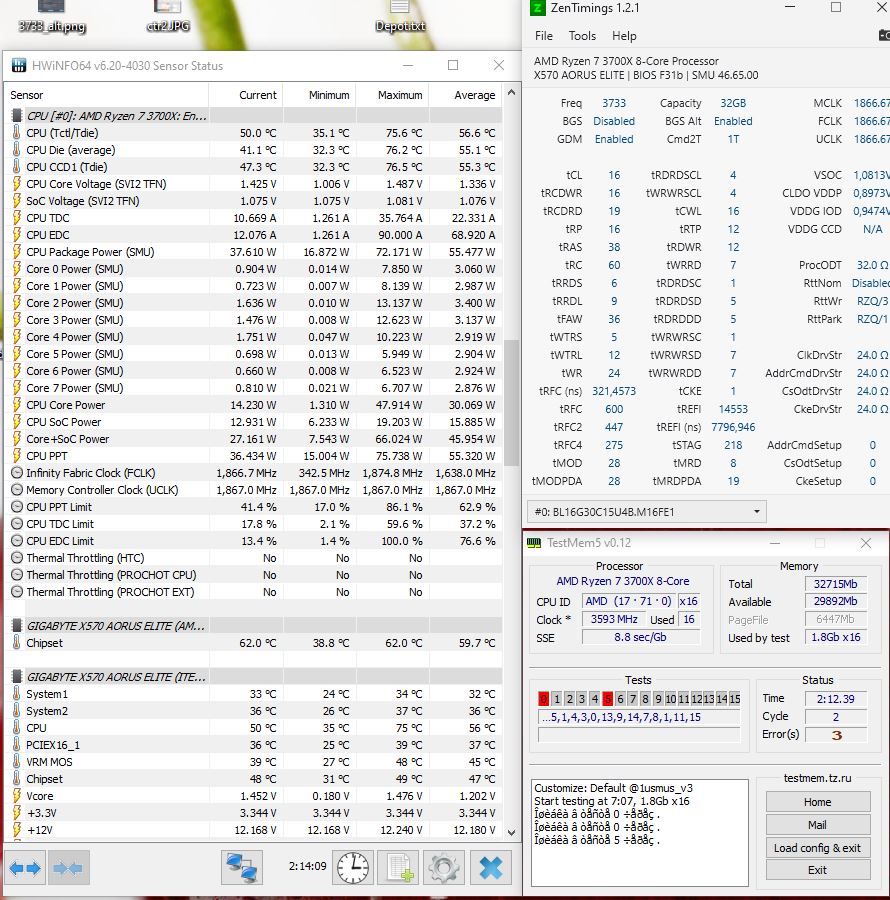
Task: Select Vcore sensor row
Action: [253, 796]
